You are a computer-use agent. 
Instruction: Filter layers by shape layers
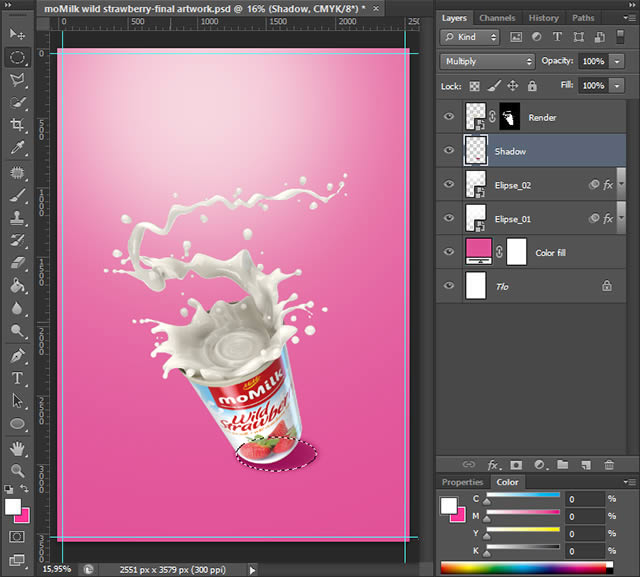(x=578, y=37)
